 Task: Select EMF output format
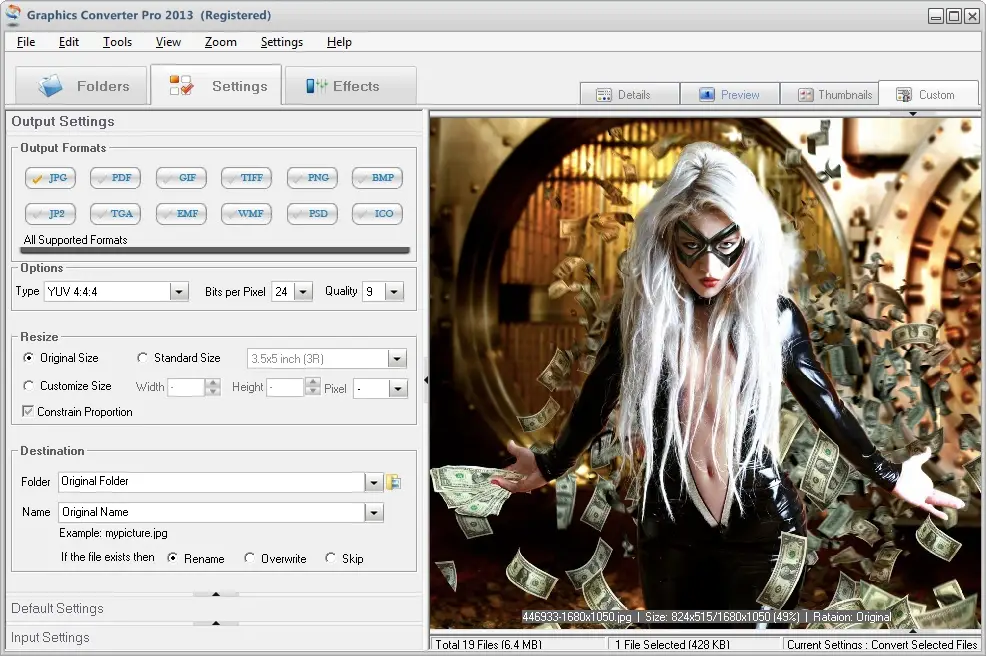click(181, 214)
